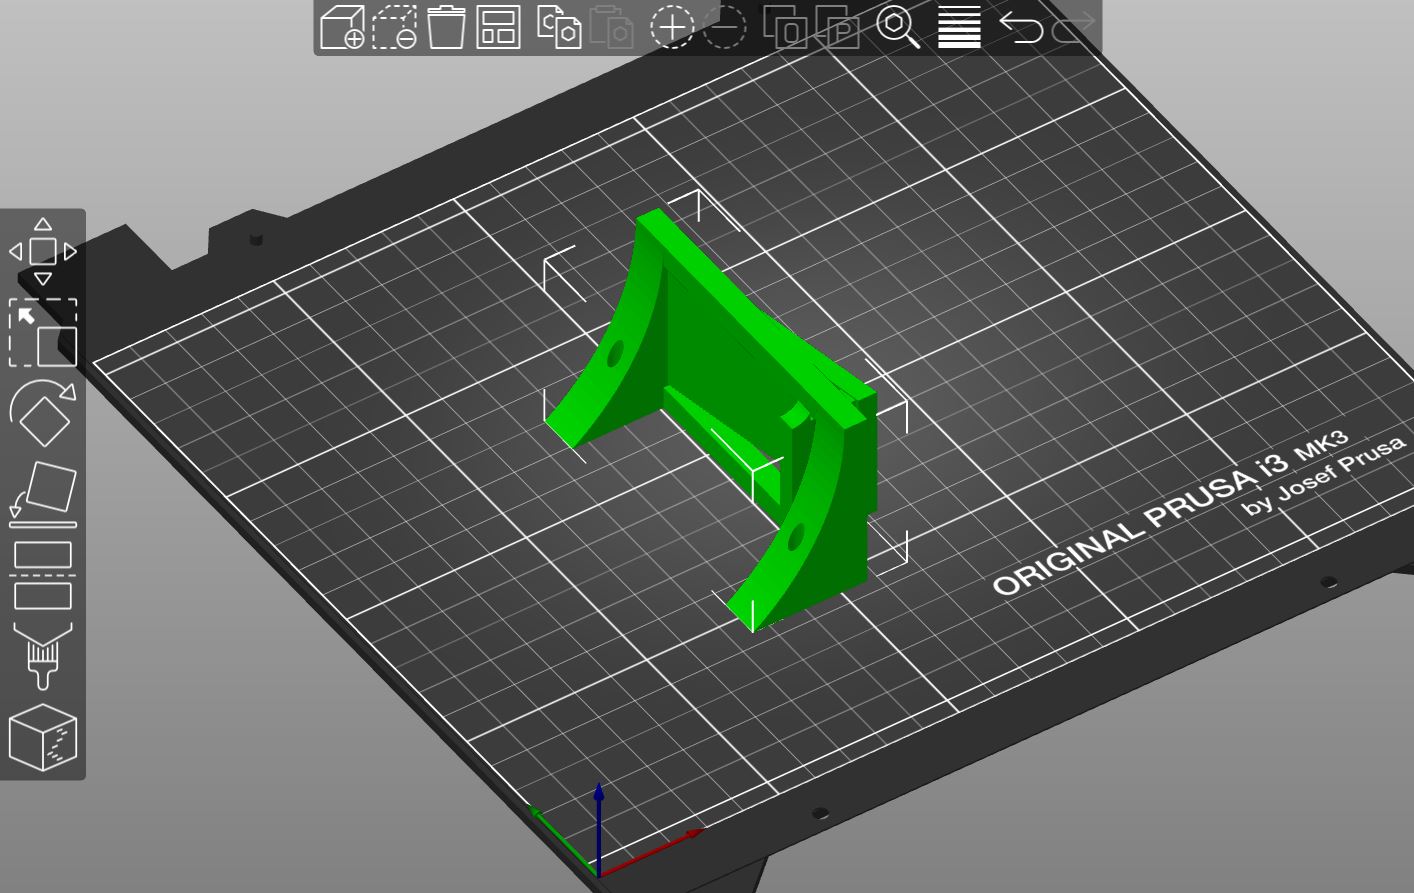
Task: Click the Add model cube icon
Action: pyautogui.click(x=342, y=27)
